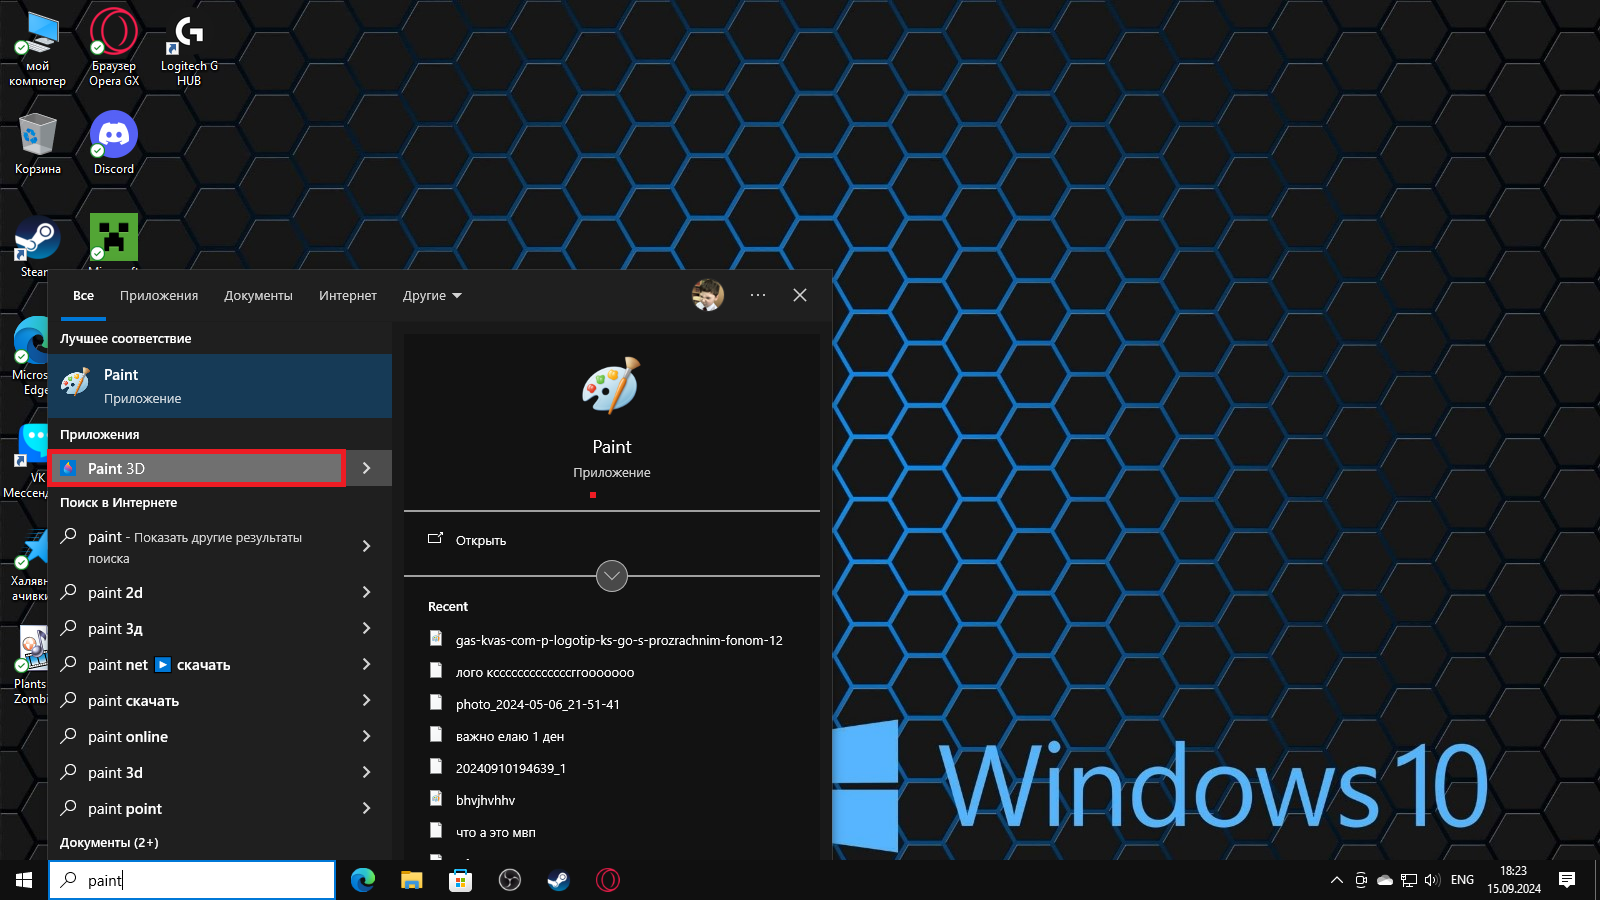1600x900 pixels.
Task: Expand the arrow for 'paint скачать' suggestion
Action: [x=367, y=700]
